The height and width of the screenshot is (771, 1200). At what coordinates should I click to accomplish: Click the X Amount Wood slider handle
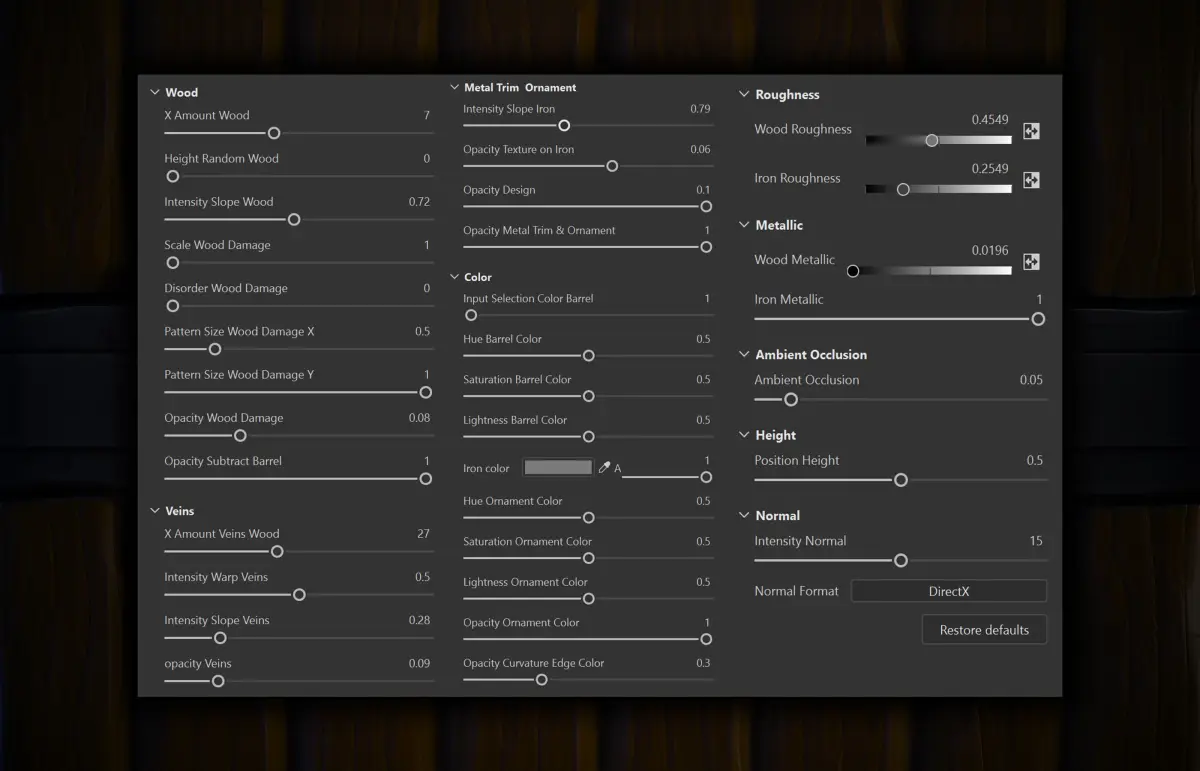tap(274, 133)
